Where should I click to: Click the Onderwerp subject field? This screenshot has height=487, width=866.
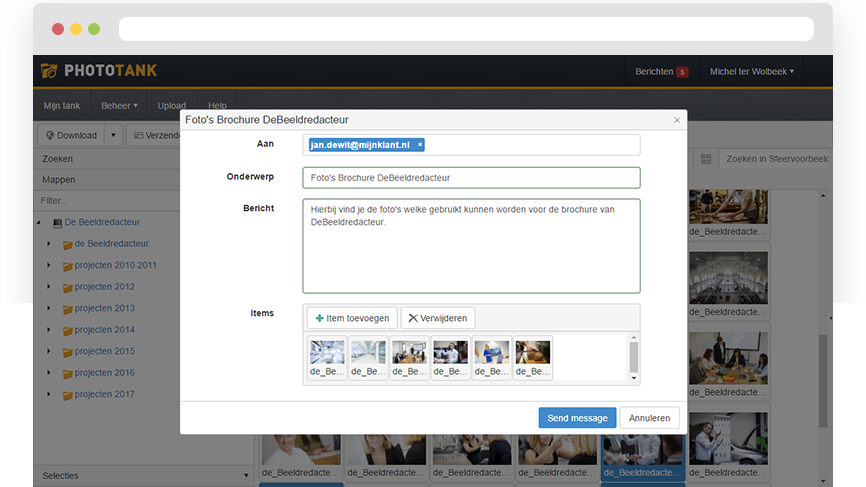click(x=471, y=178)
